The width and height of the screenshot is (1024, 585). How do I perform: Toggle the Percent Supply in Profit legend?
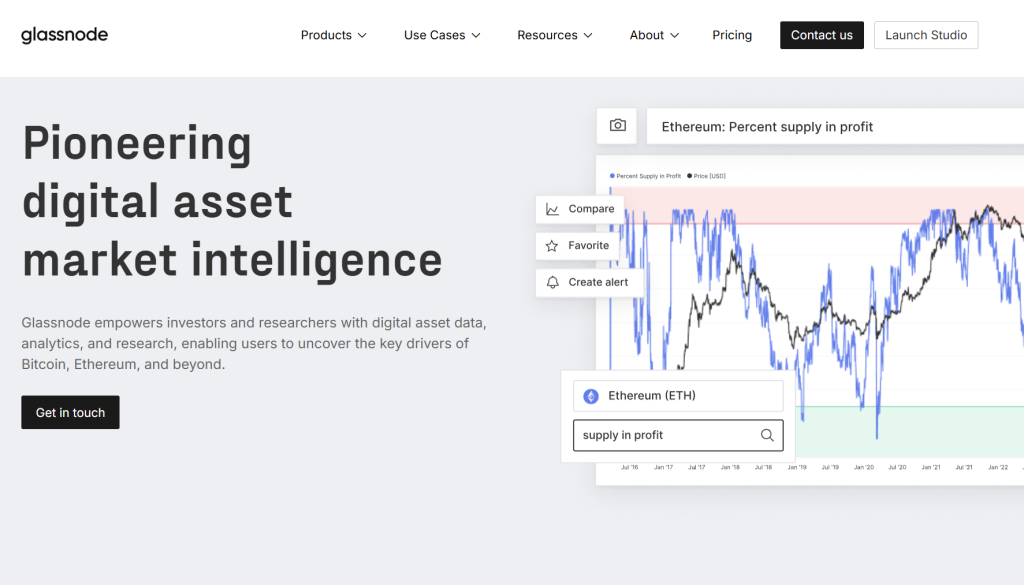(x=646, y=176)
